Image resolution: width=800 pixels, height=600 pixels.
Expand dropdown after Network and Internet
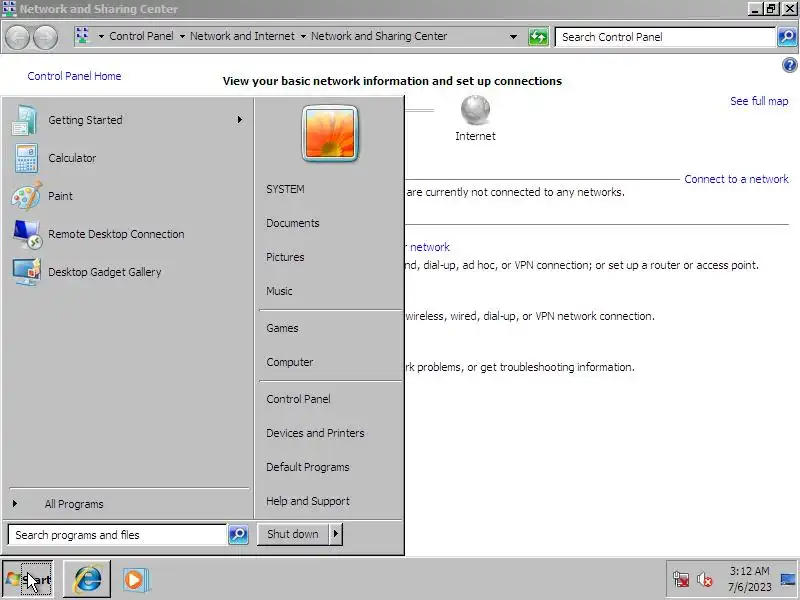[x=303, y=36]
